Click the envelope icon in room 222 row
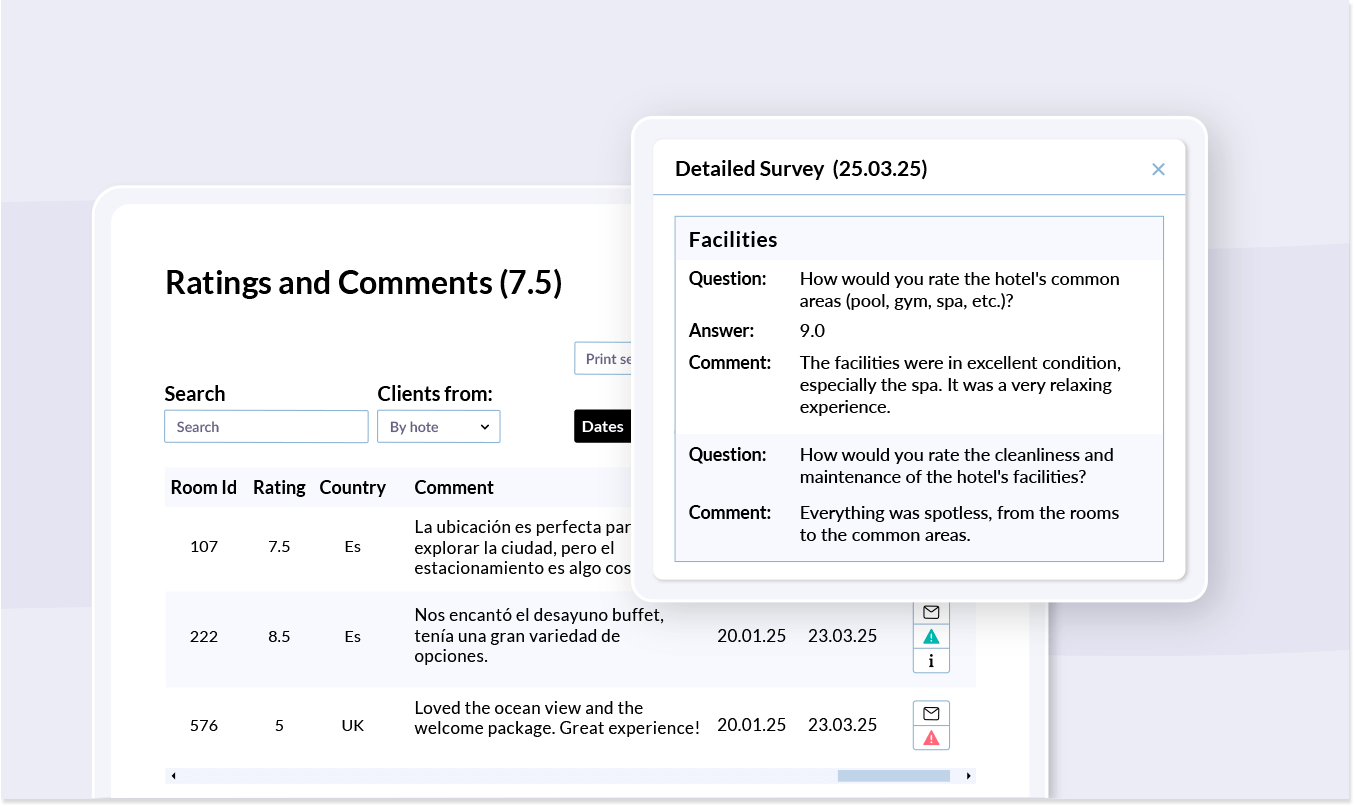Viewport: 1354px width, 806px height. [x=931, y=612]
